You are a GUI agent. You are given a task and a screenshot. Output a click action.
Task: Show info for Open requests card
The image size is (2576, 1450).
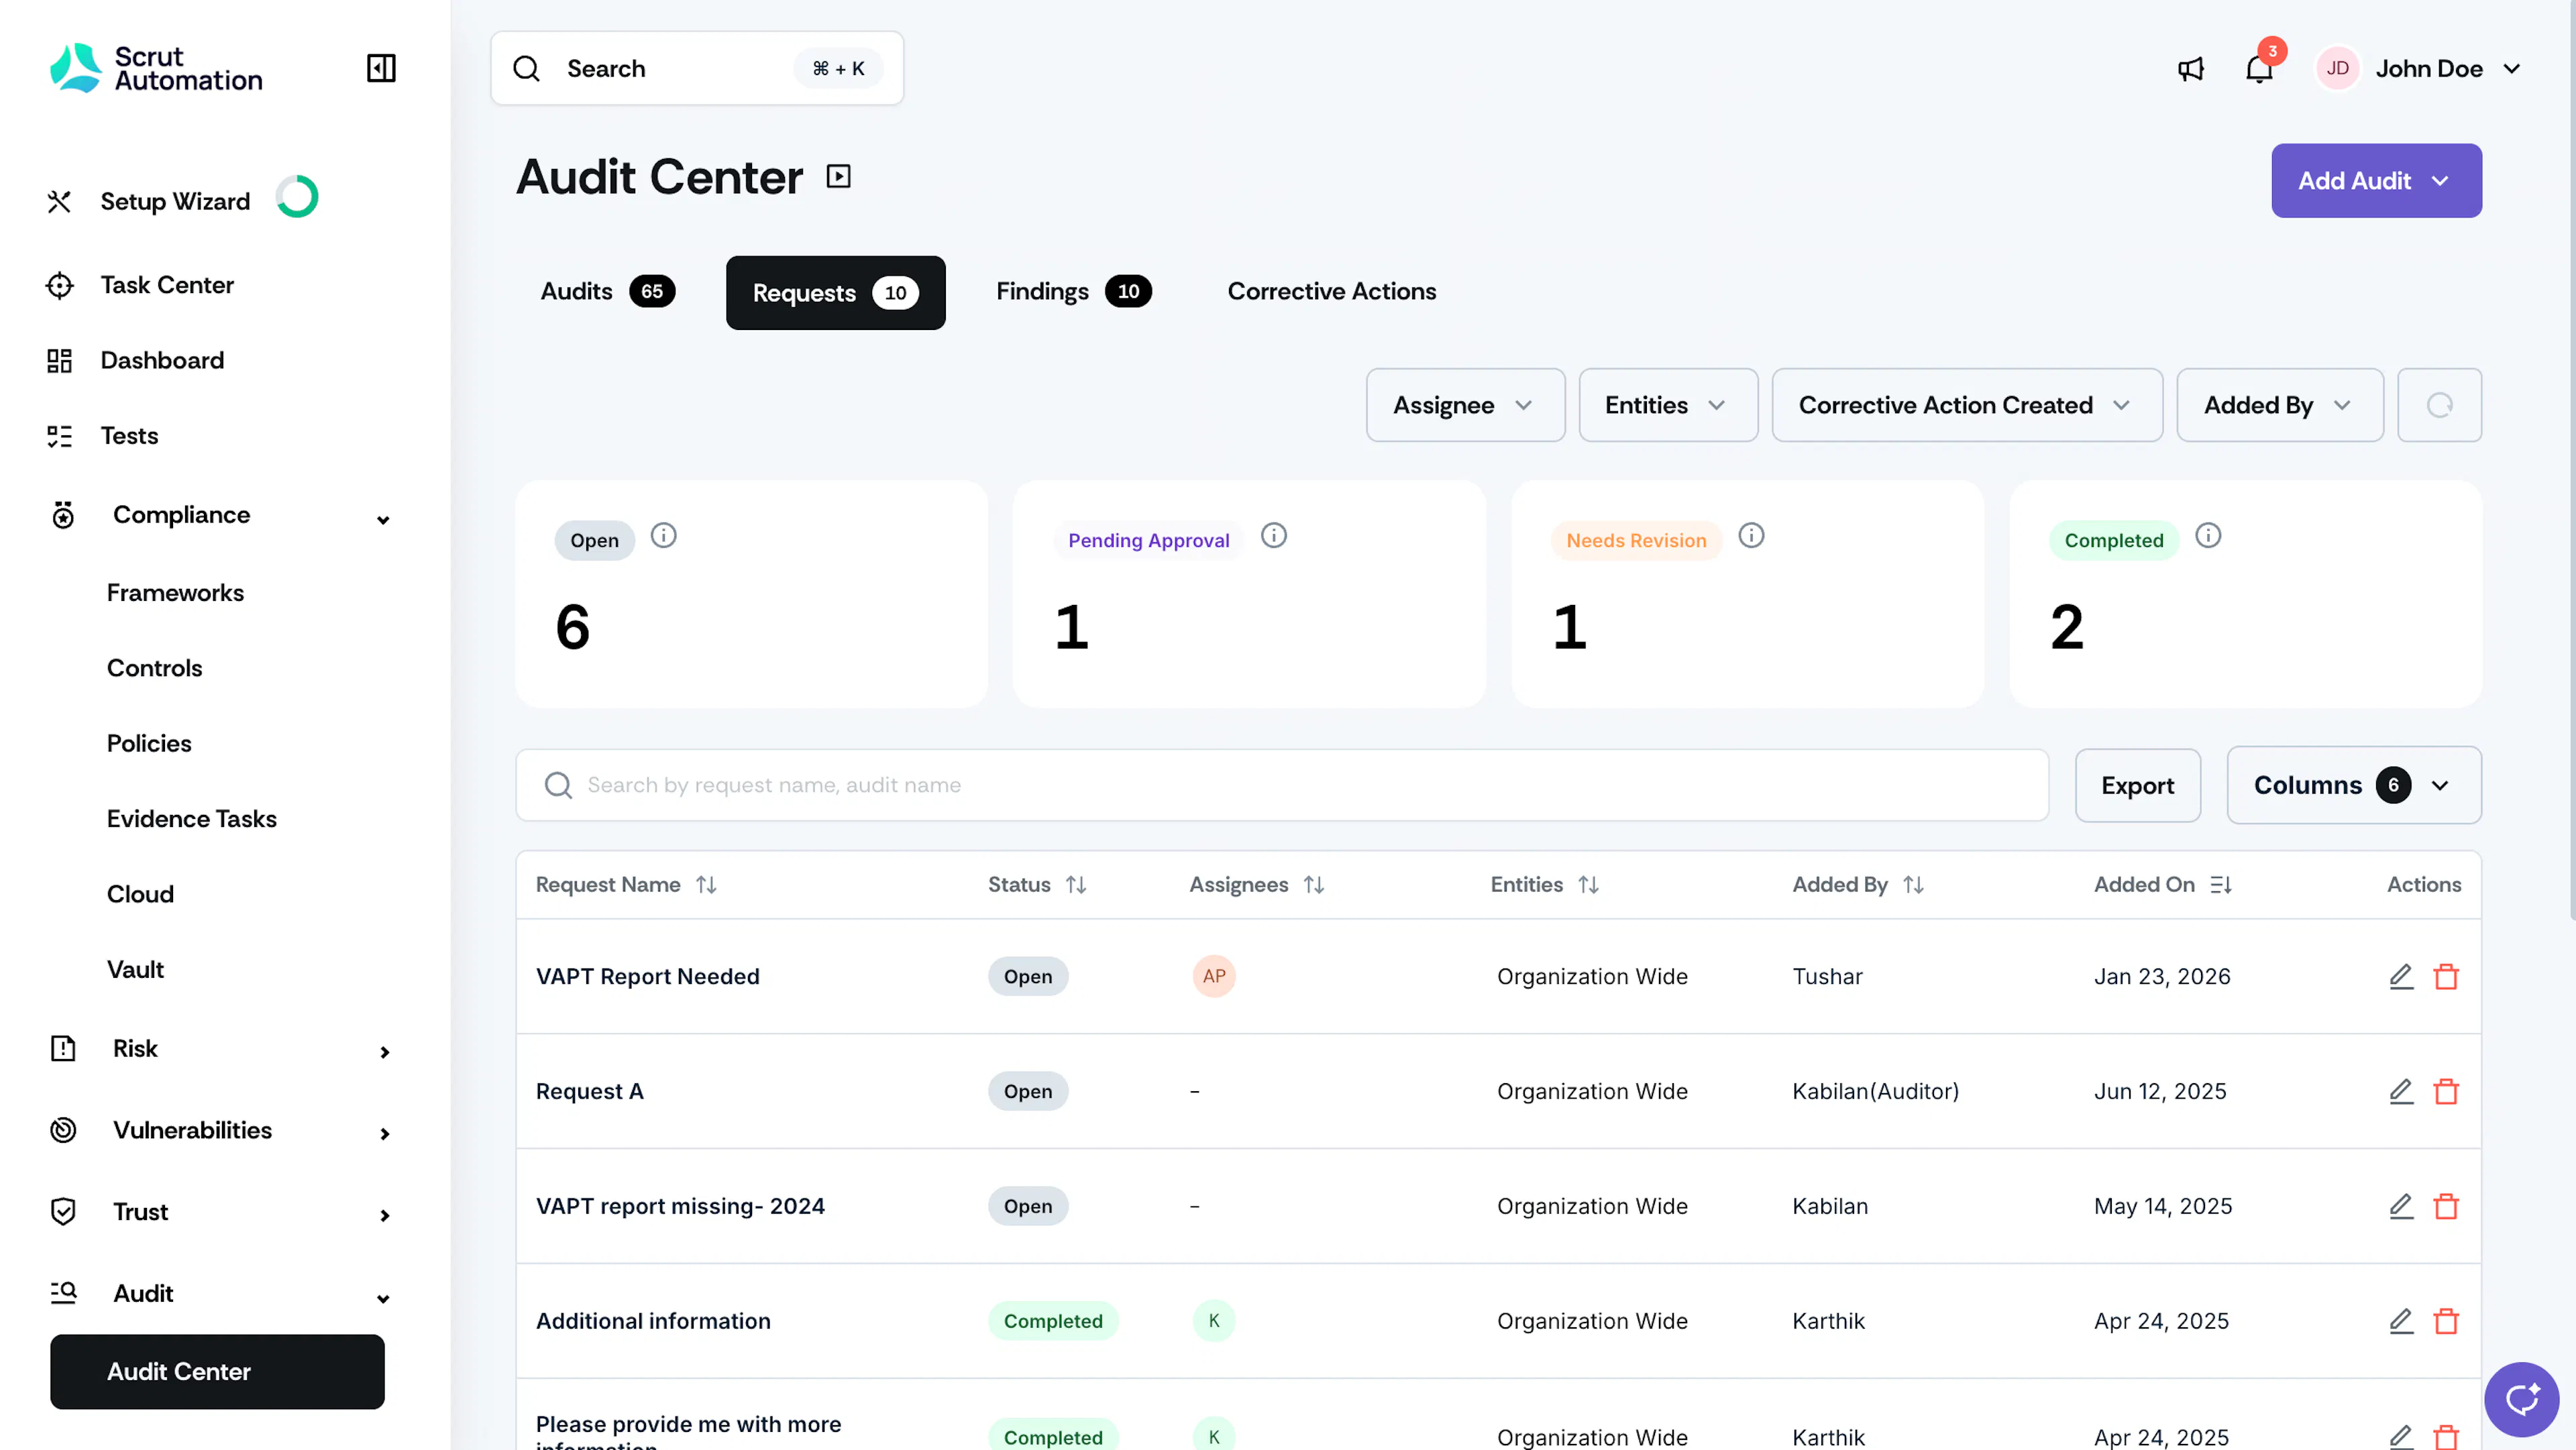pos(663,536)
